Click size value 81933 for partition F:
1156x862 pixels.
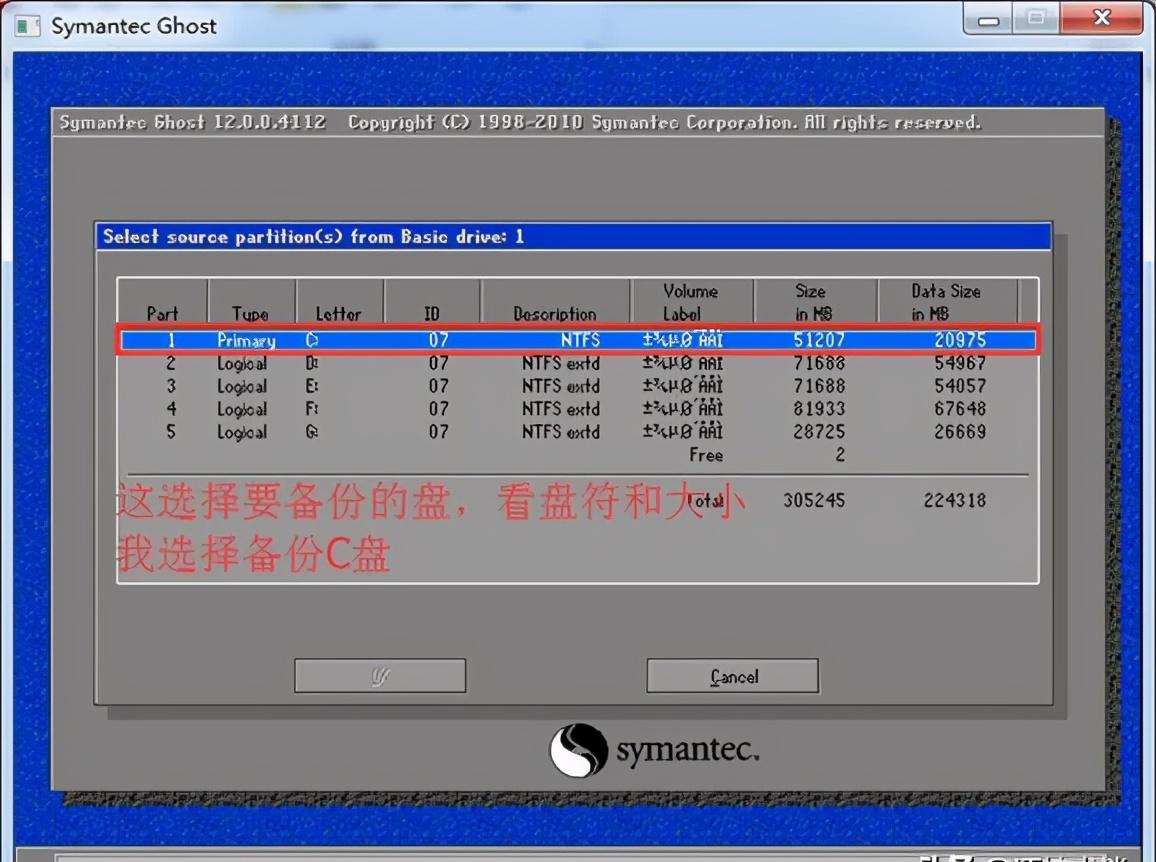819,409
